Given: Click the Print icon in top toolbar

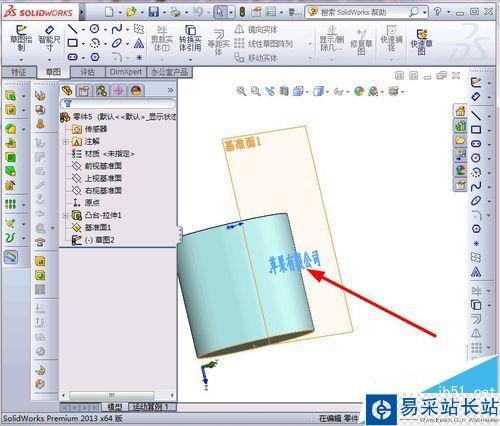Looking at the screenshot, I should pyautogui.click(x=175, y=12).
